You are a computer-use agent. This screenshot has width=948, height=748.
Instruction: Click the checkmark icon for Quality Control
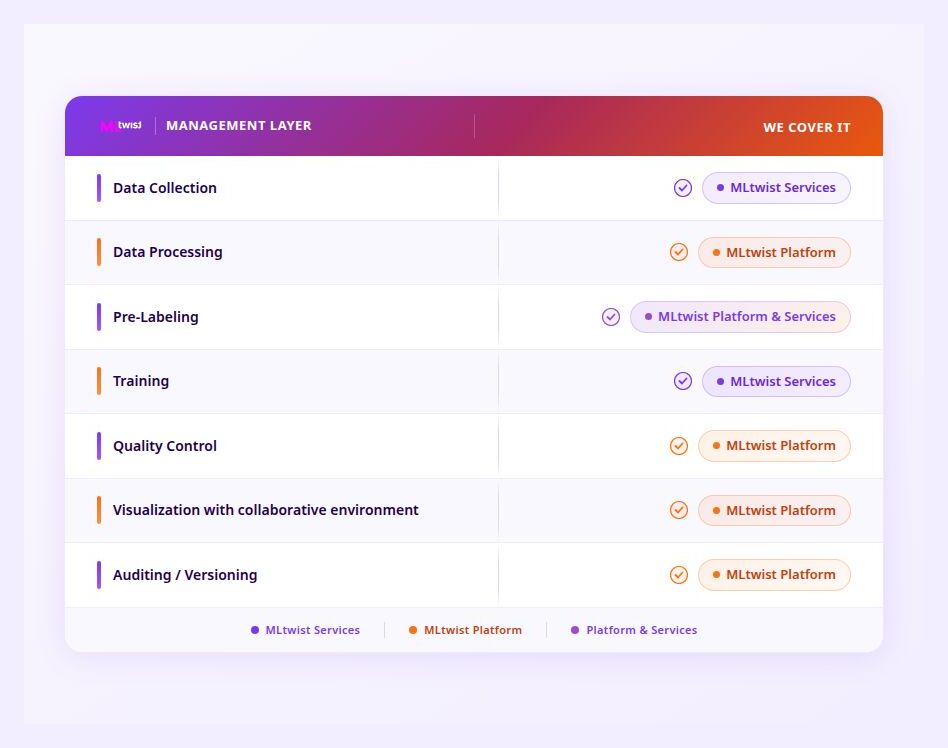click(x=679, y=446)
